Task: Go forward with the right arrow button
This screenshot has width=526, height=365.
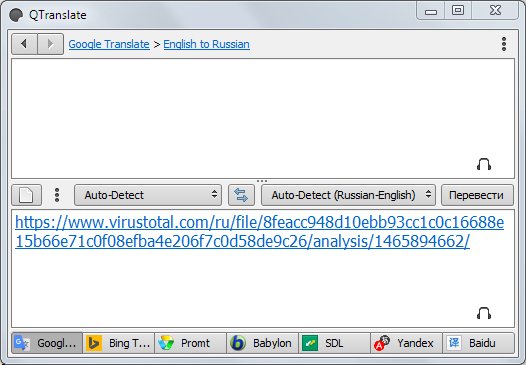Action: click(50, 44)
